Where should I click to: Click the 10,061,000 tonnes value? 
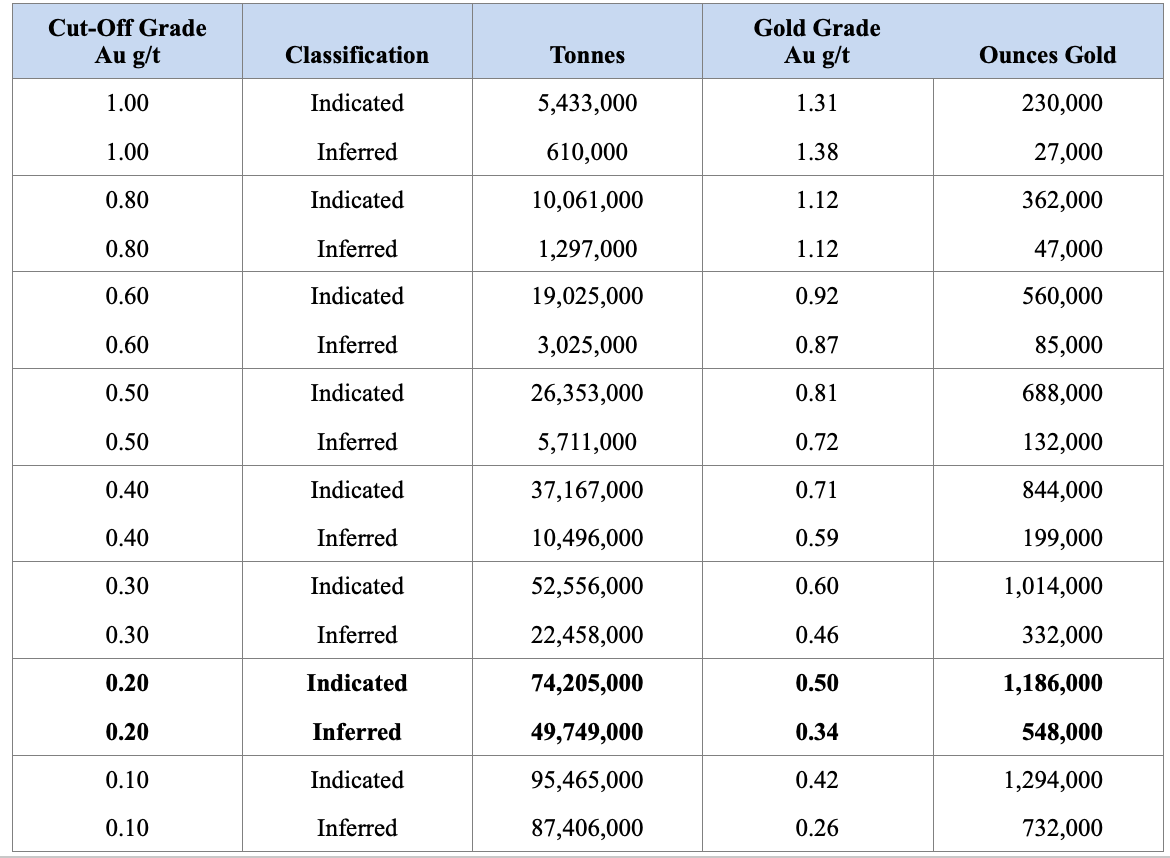coord(587,200)
